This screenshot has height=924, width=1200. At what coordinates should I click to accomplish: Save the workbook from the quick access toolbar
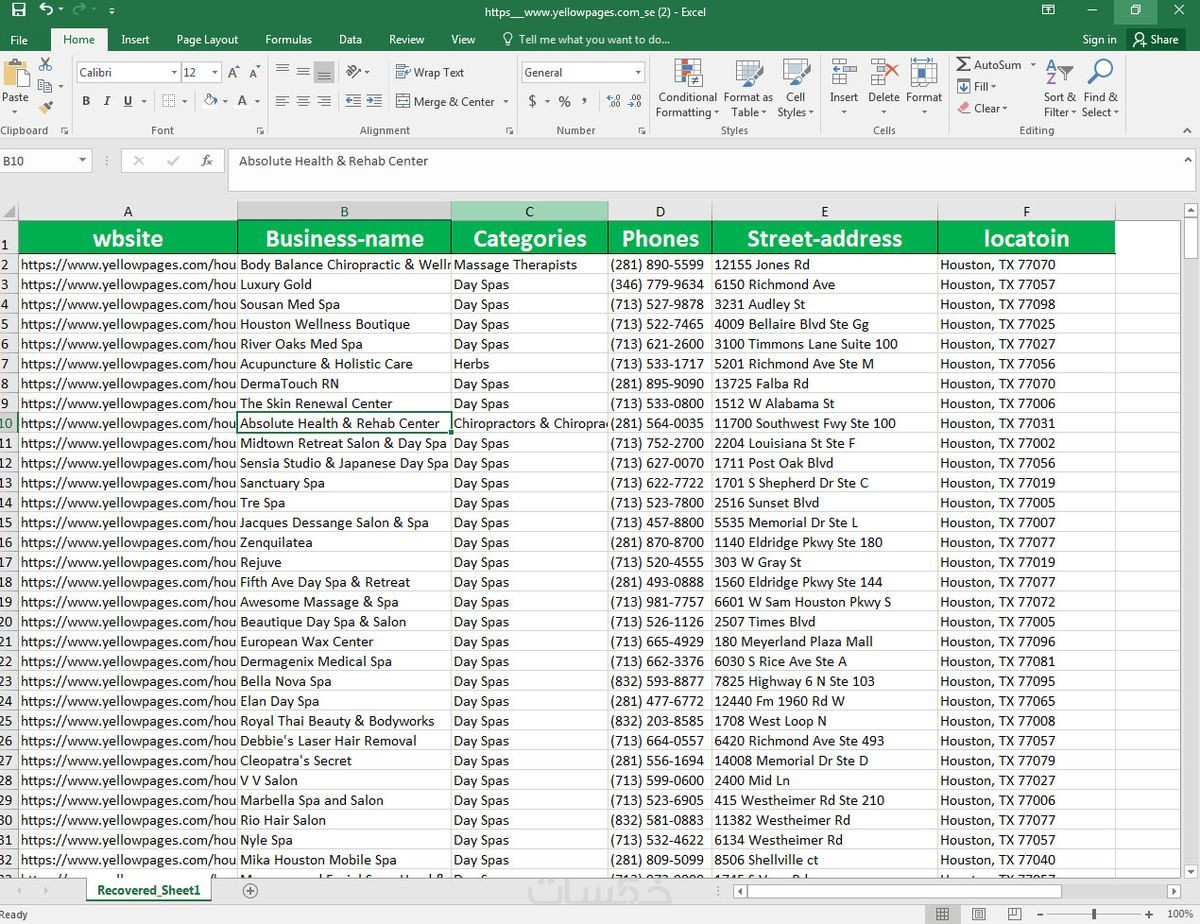(x=17, y=10)
